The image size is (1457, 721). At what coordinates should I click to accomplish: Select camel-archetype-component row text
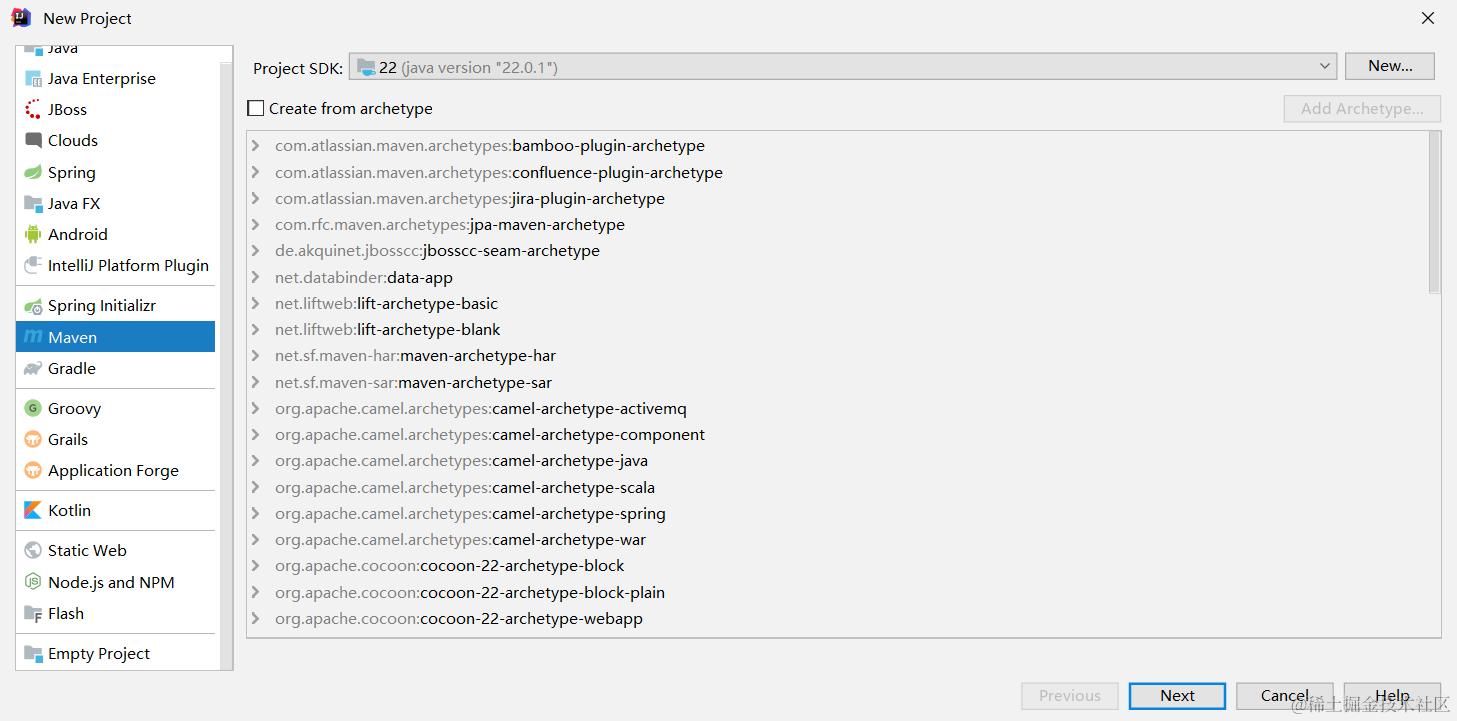(490, 435)
